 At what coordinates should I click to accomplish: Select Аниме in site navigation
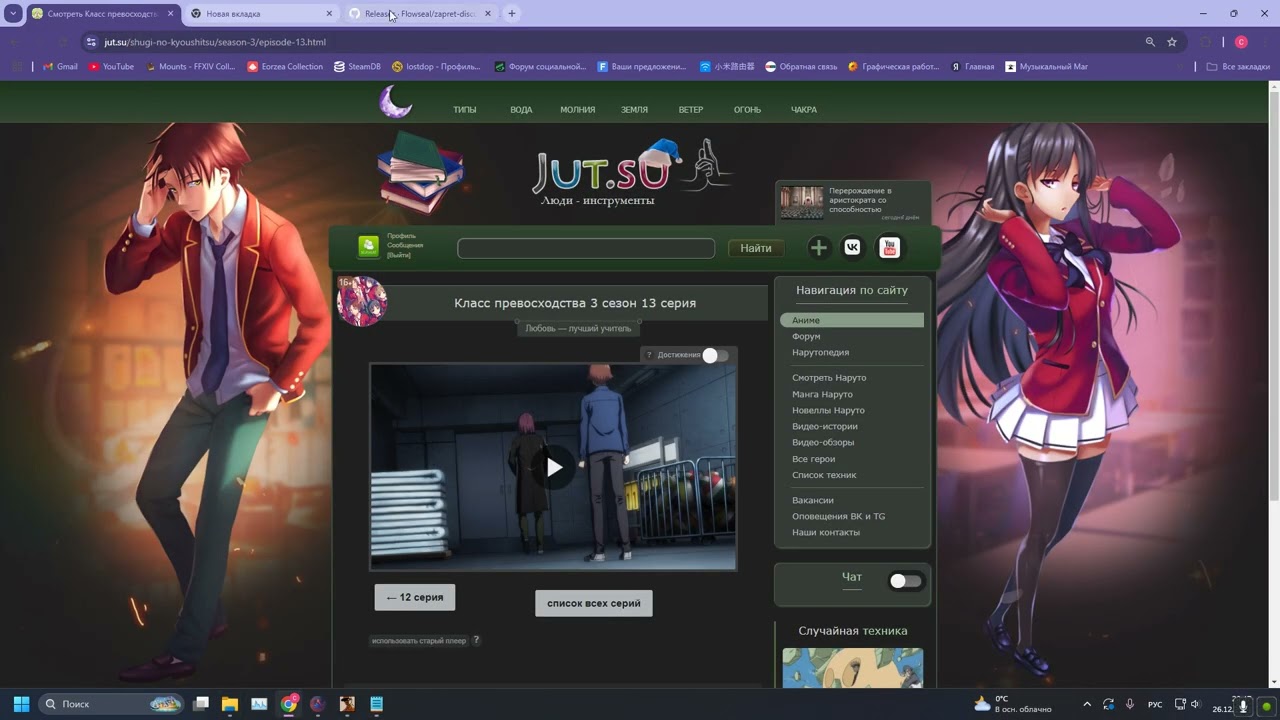[852, 320]
